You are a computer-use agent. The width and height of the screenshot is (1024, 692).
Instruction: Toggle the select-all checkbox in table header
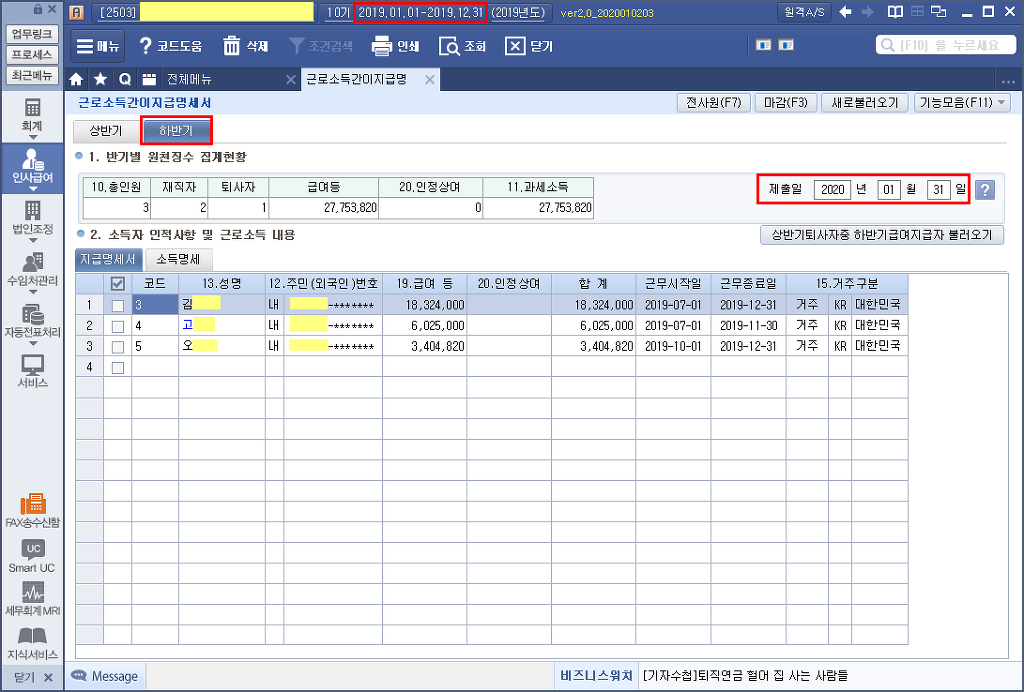coord(118,284)
